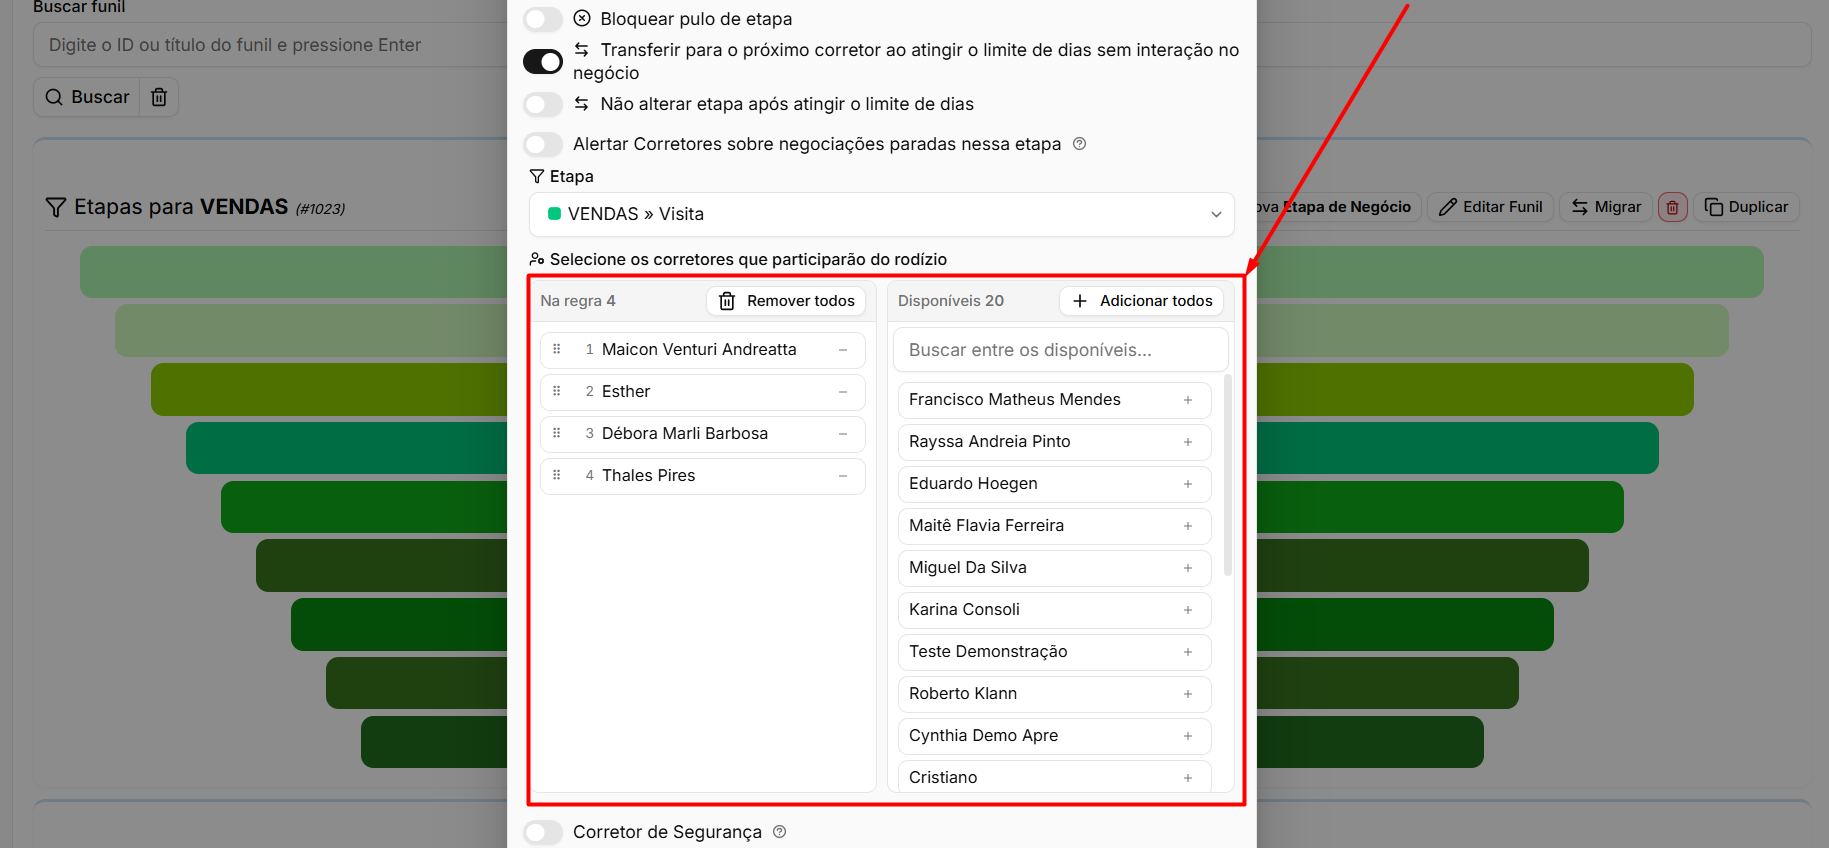Click plus icon next to Cynthia Demo Apre
Screen dimensions: 1829x848
coord(1188,736)
